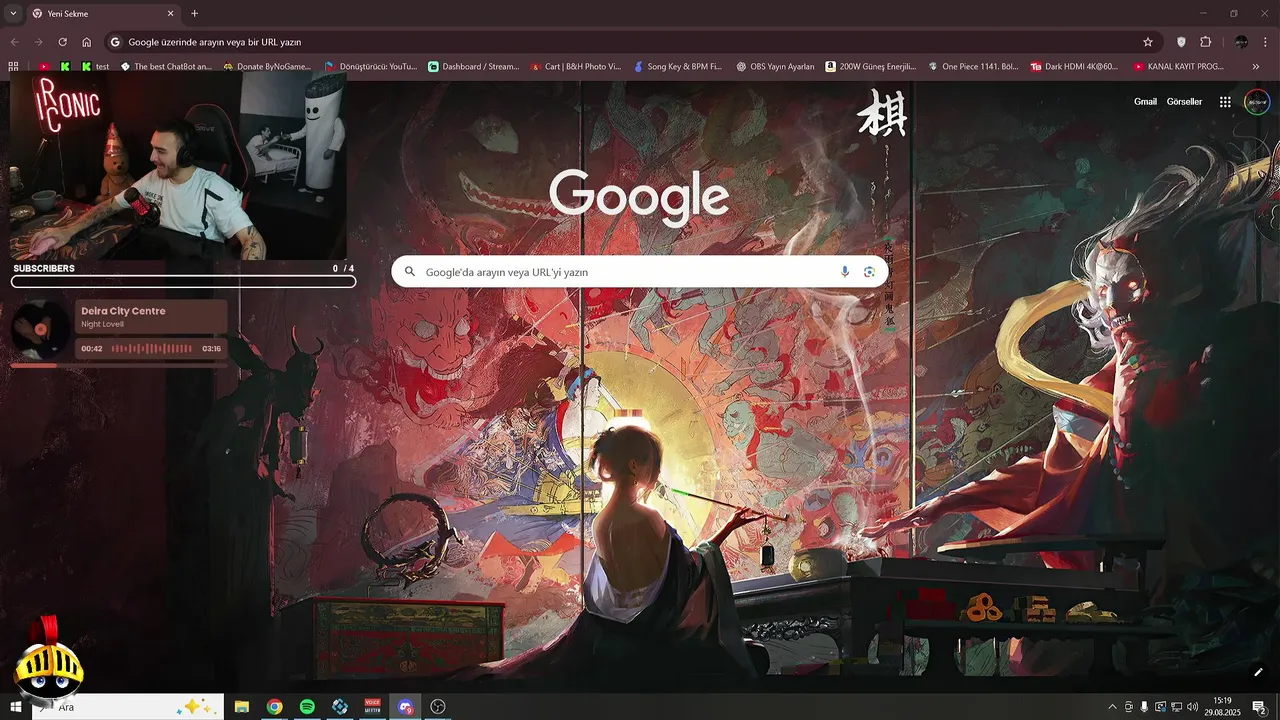Select the Yeni Sekme tab
Image resolution: width=1280 pixels, height=720 pixels.
tap(103, 14)
